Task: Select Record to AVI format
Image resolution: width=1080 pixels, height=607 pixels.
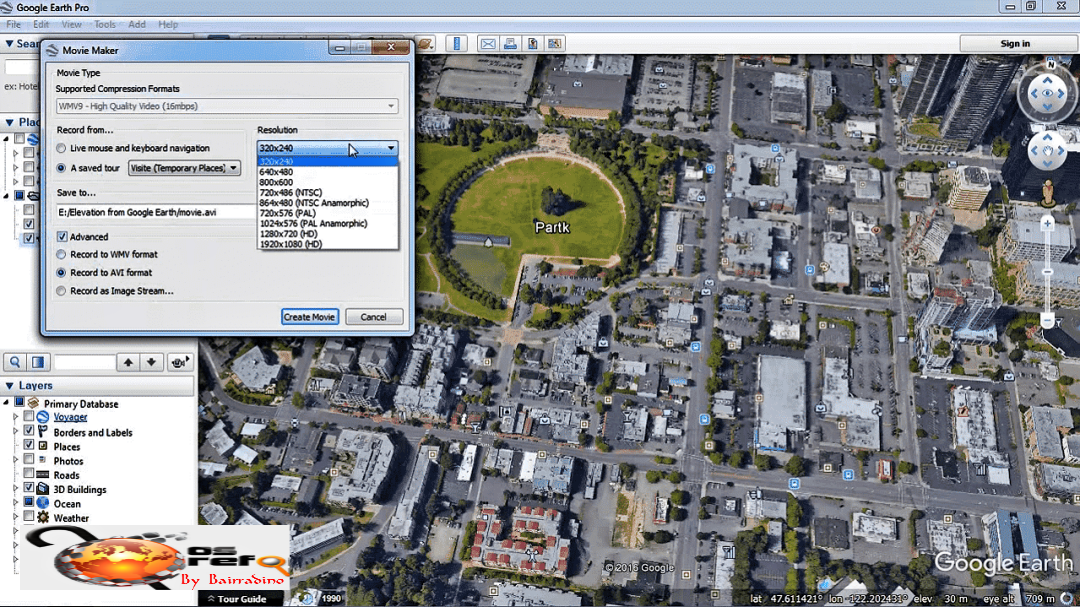Action: coord(61,273)
